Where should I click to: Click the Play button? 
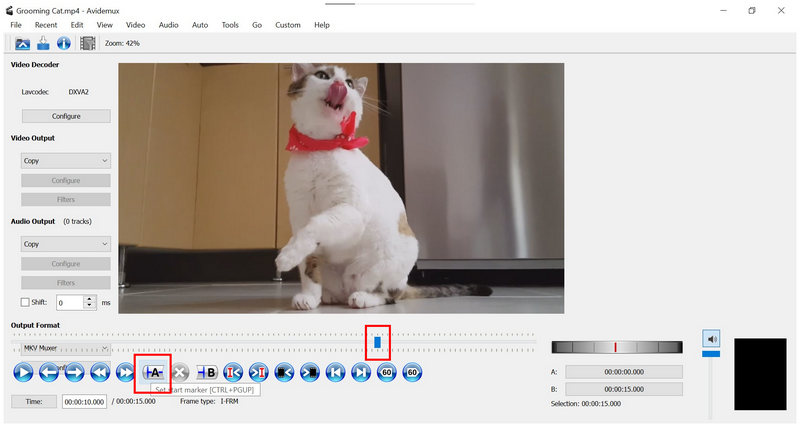23,372
